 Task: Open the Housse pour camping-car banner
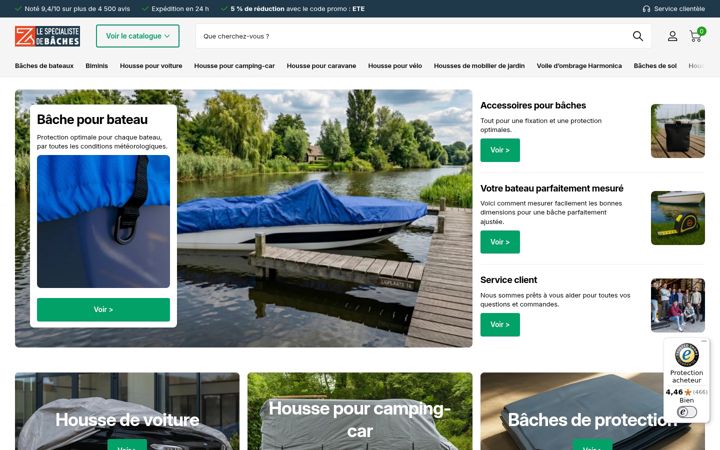(x=360, y=411)
